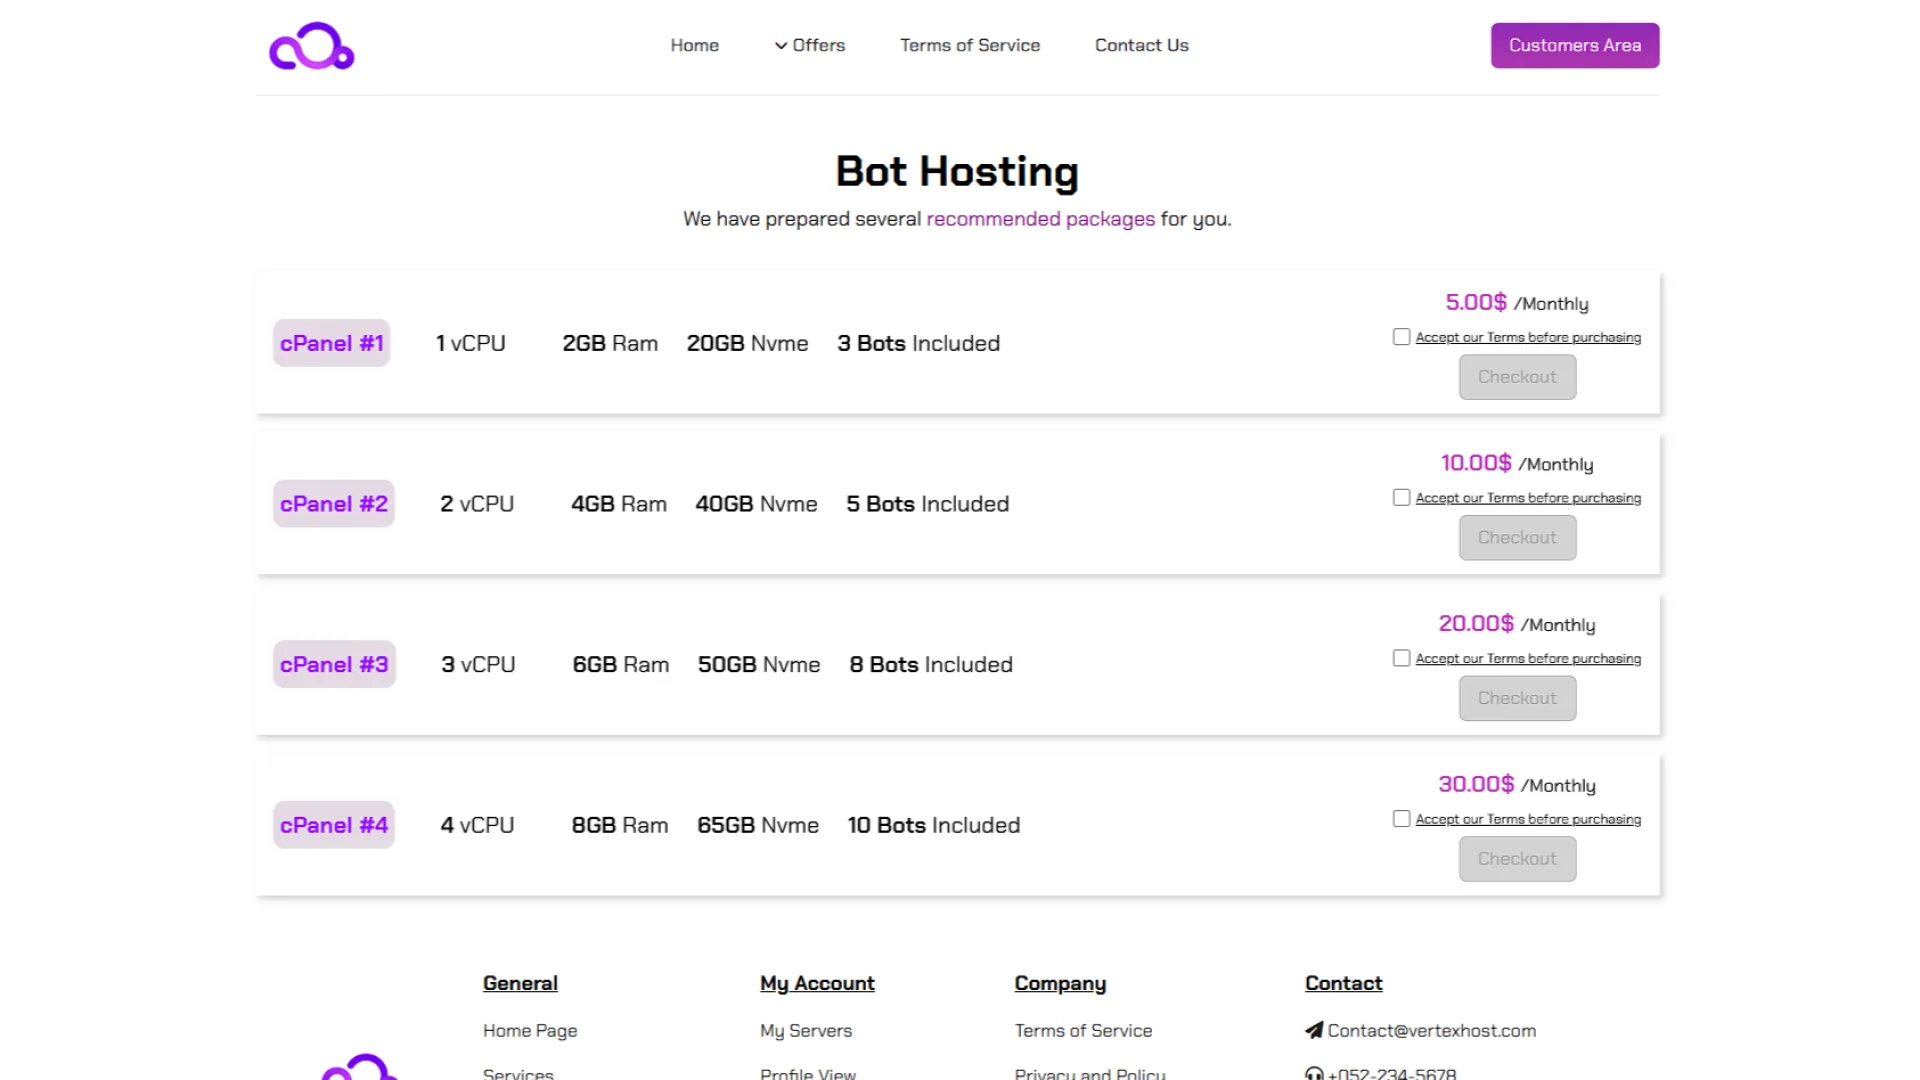Click the Customers Area button

(1574, 45)
